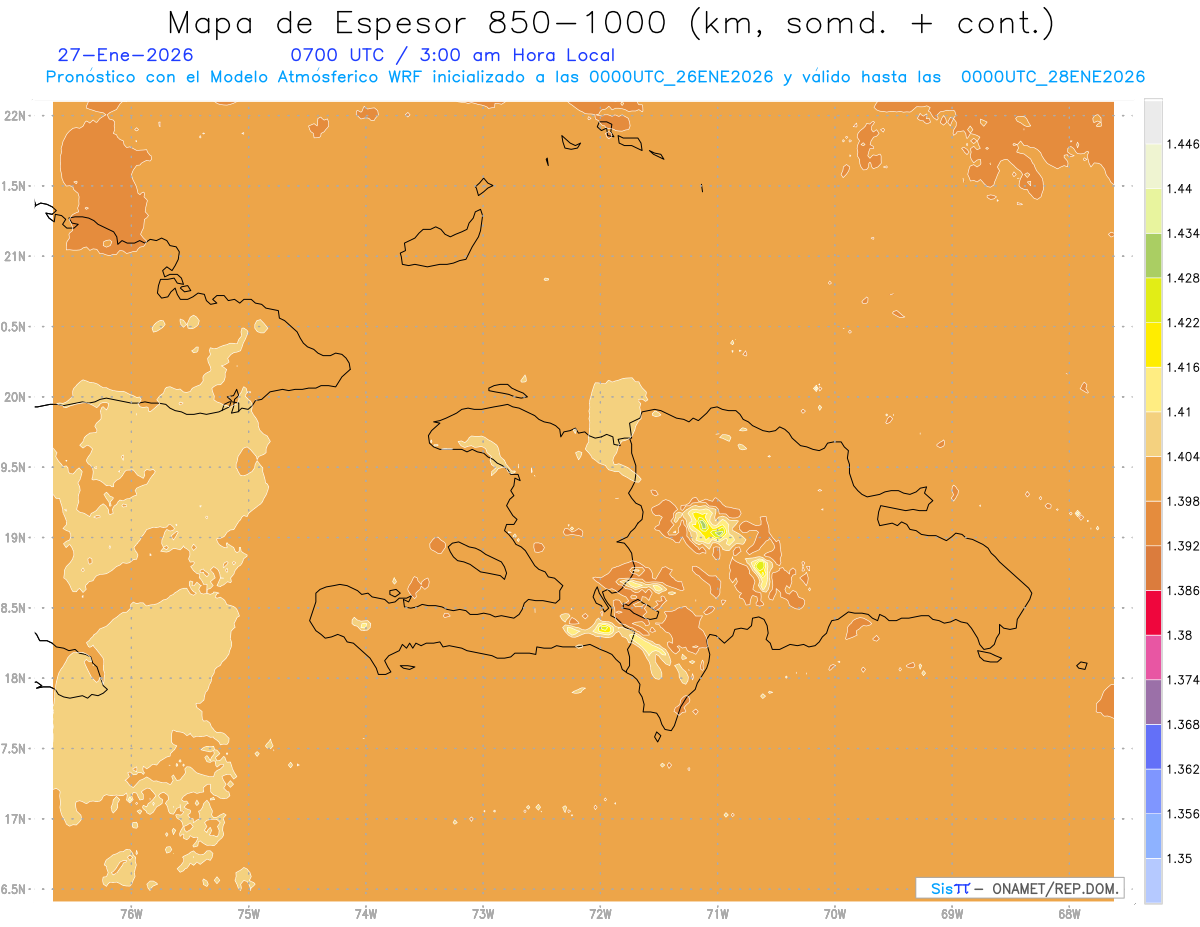Image resolution: width=1200 pixels, height=927 pixels.
Task: Click the latitude label '21N'
Action: click(x=16, y=256)
